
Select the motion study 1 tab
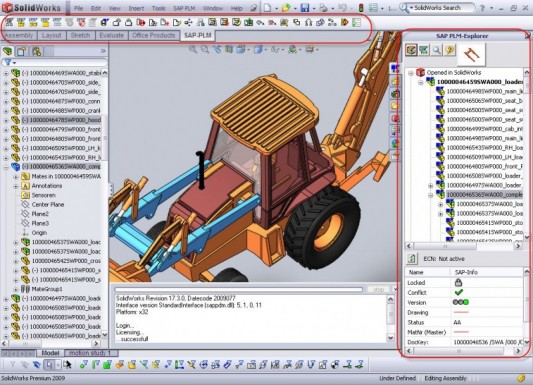click(x=90, y=353)
